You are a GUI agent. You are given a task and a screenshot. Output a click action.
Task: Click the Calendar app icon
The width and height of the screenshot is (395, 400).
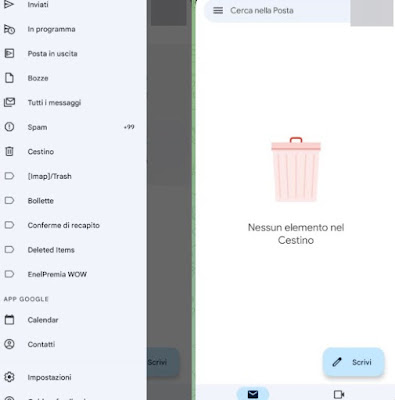coord(9,320)
